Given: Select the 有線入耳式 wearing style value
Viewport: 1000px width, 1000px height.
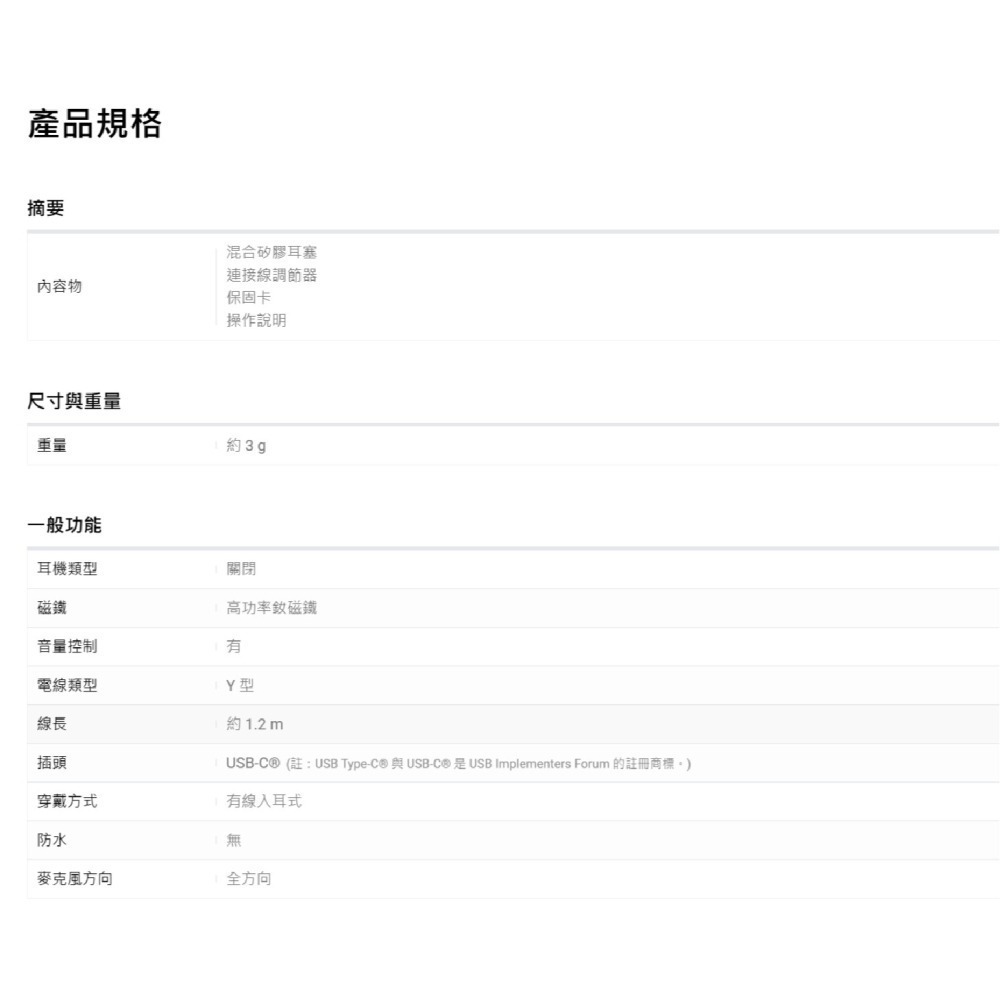Looking at the screenshot, I should (262, 801).
